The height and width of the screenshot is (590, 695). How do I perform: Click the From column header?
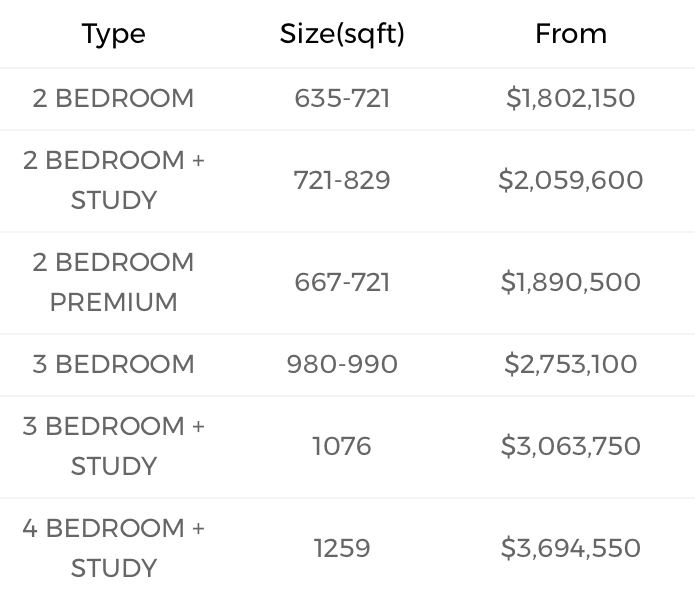pyautogui.click(x=571, y=34)
